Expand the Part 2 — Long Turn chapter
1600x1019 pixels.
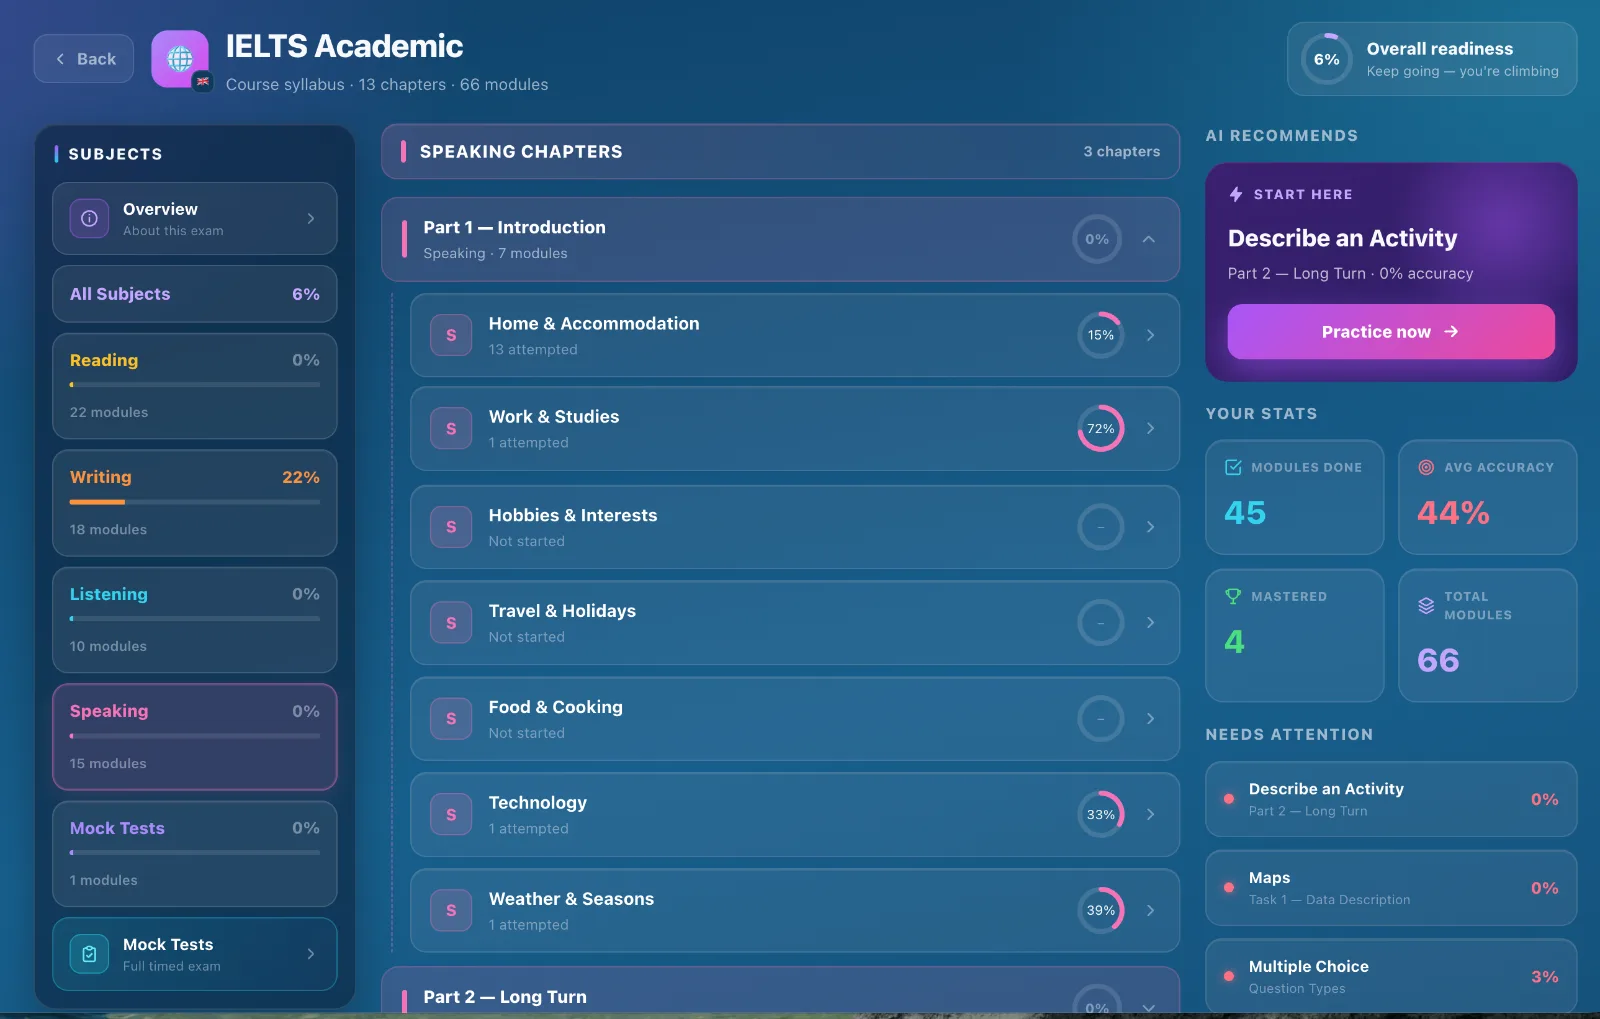coord(1149,1007)
